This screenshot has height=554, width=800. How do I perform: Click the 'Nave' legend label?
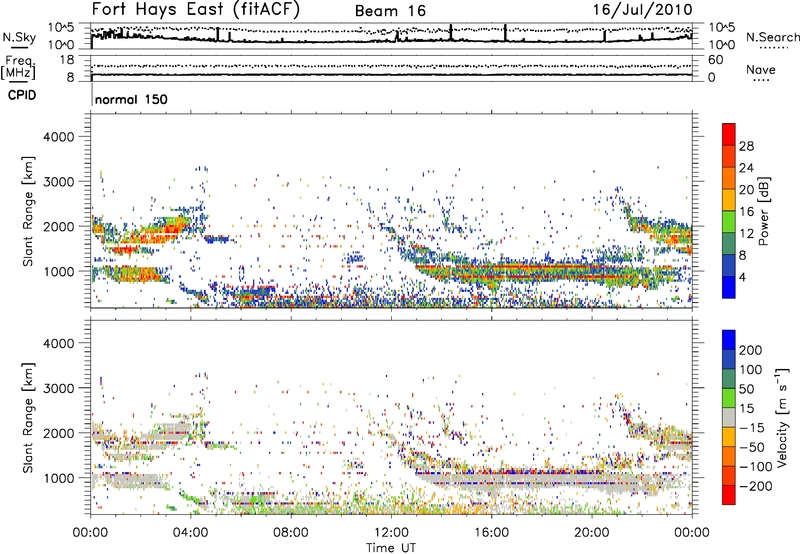(761, 69)
